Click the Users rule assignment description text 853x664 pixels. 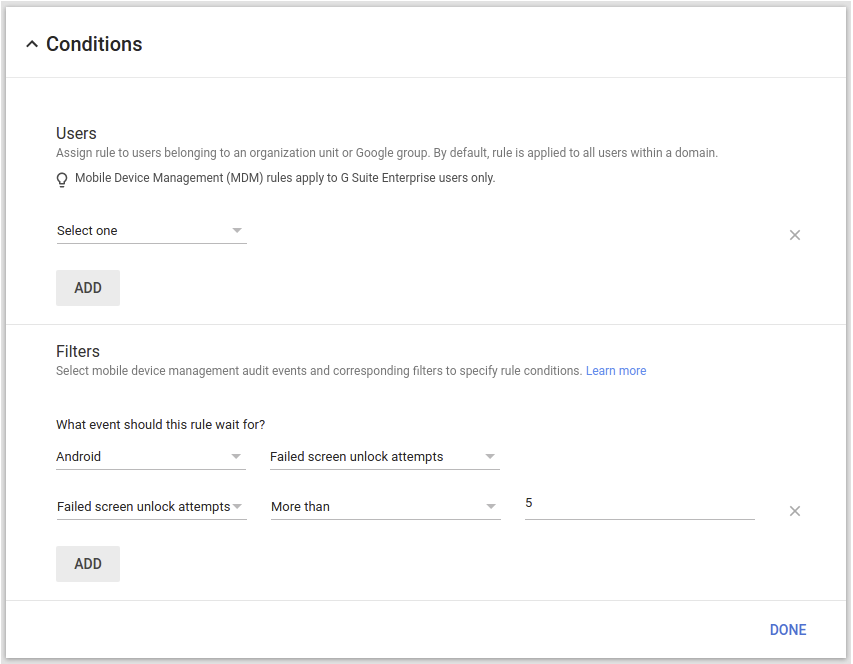pos(386,153)
